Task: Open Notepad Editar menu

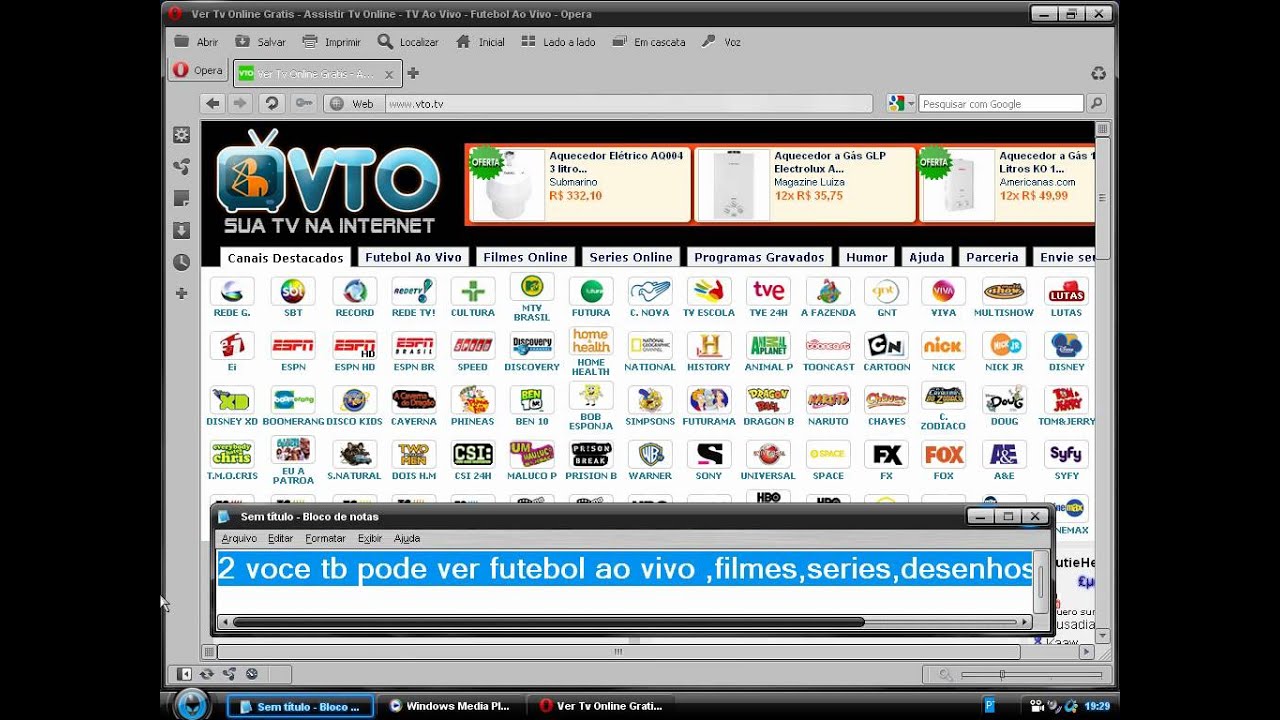Action: pyautogui.click(x=280, y=538)
